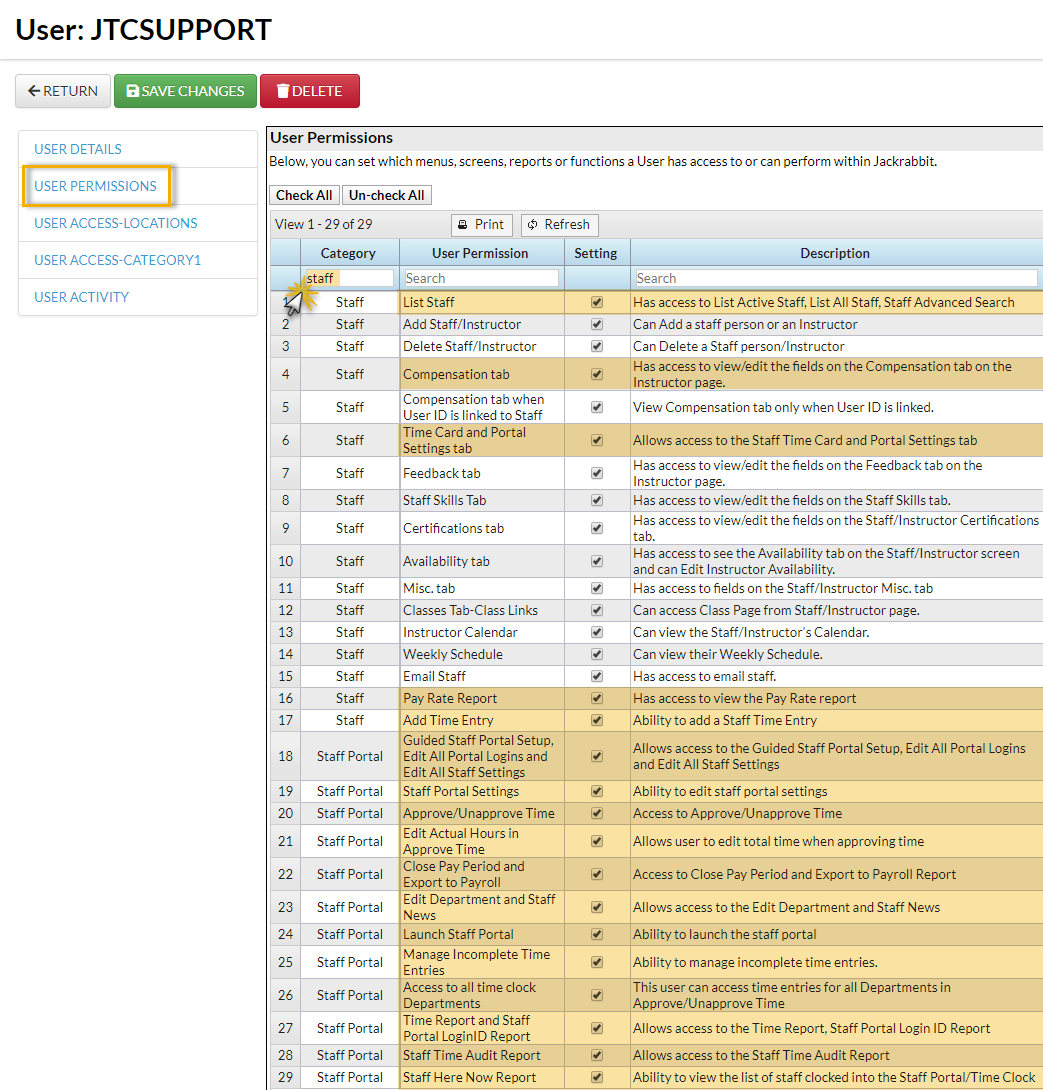Toggle the Approve/Unapprove Time checkbox
1043x1090 pixels.
point(597,813)
